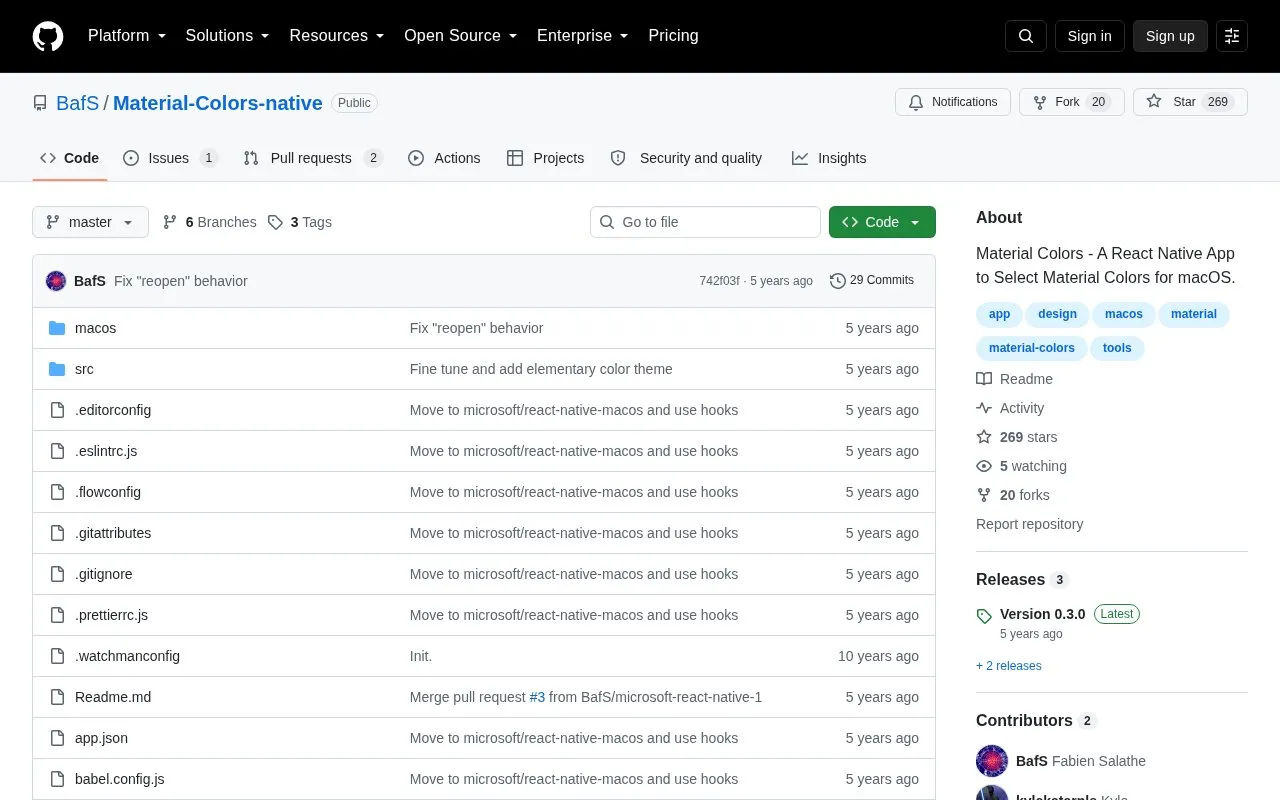Screen dimensions: 1280x800
Task: Switch to the Pull requests tab
Action: [313, 158]
